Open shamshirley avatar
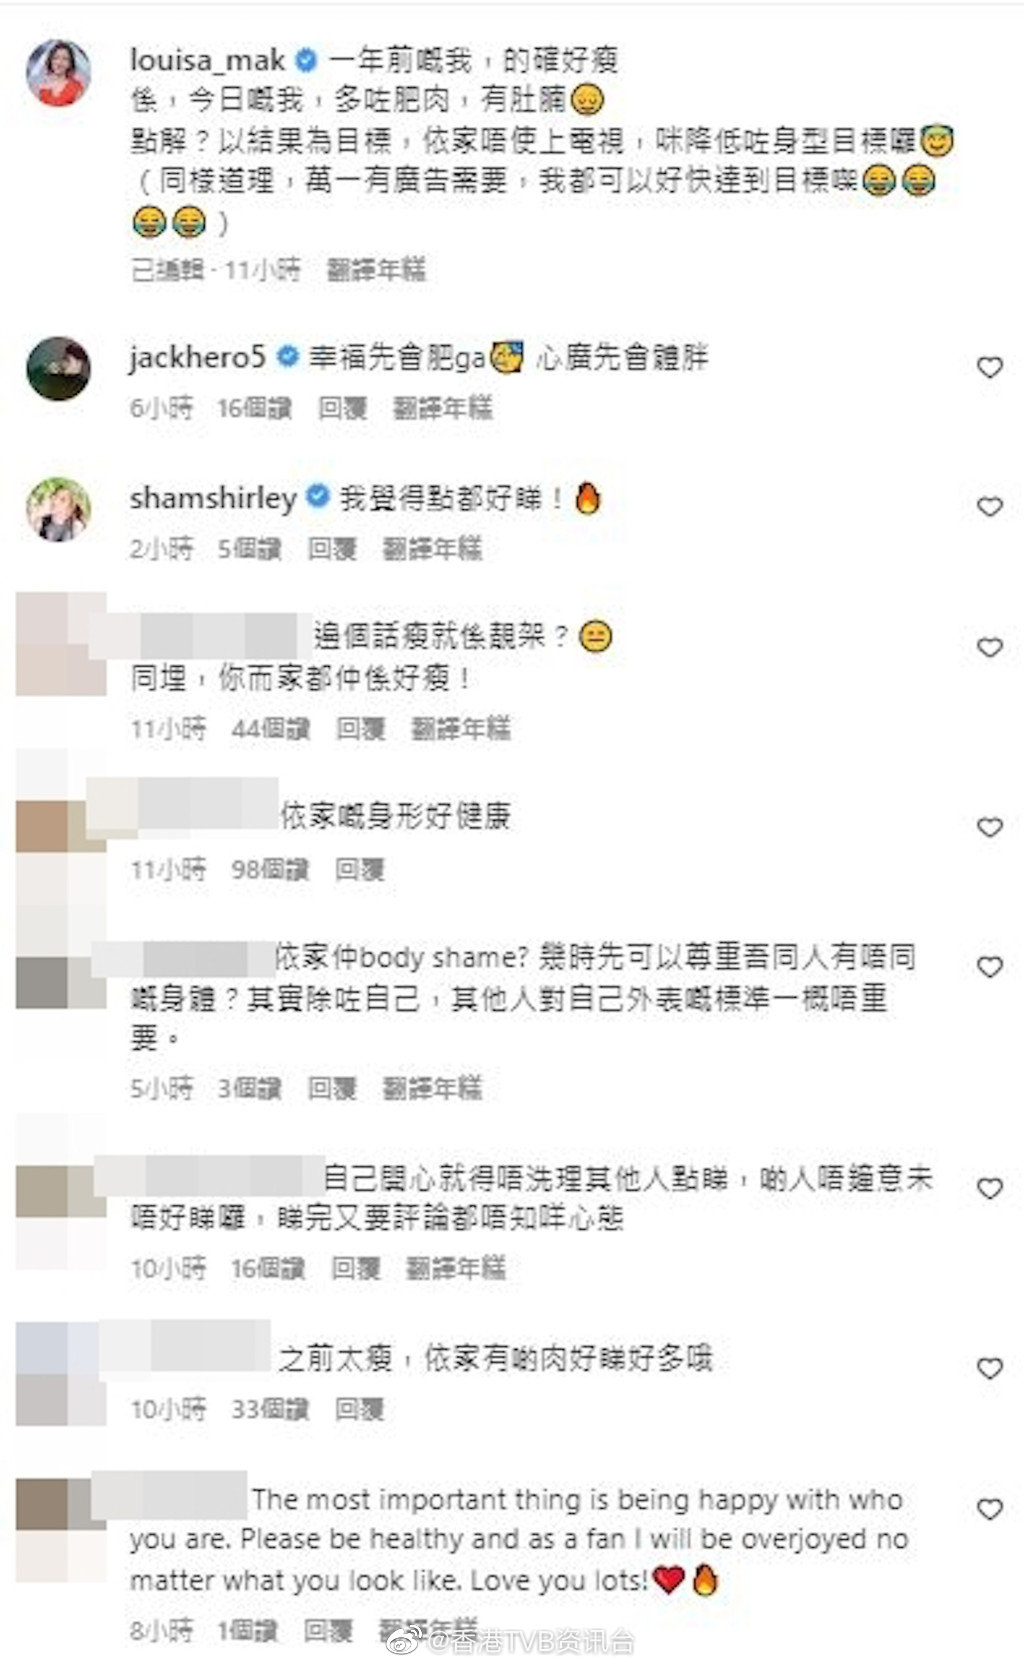The height and width of the screenshot is (1666, 1024). [58, 509]
